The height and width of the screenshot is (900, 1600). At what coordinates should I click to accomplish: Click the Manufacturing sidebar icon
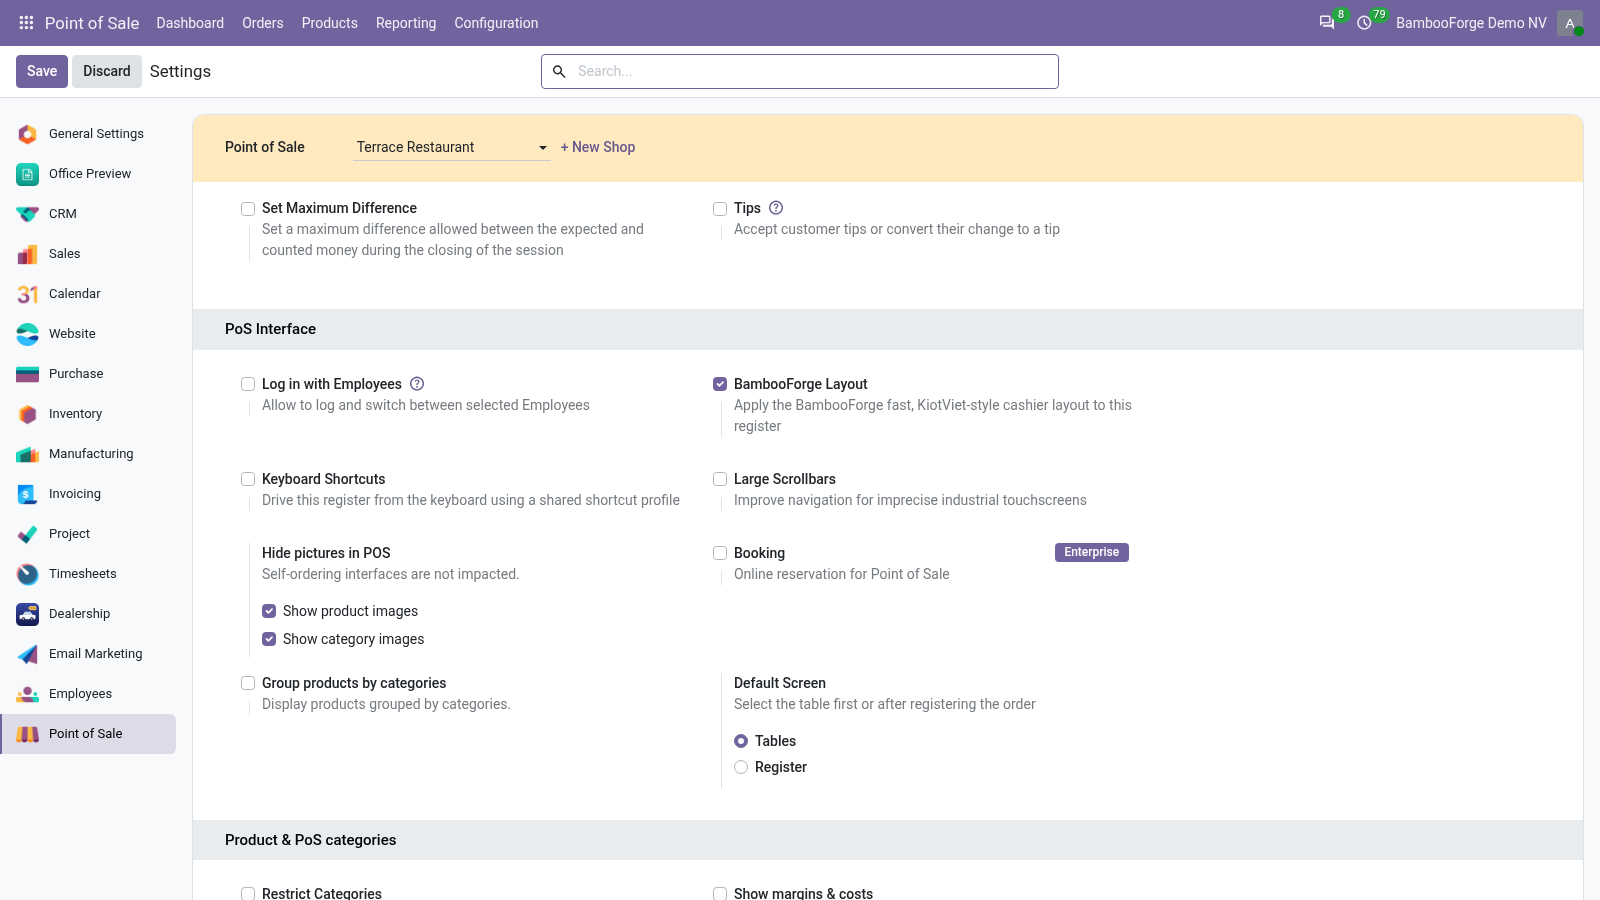28,454
